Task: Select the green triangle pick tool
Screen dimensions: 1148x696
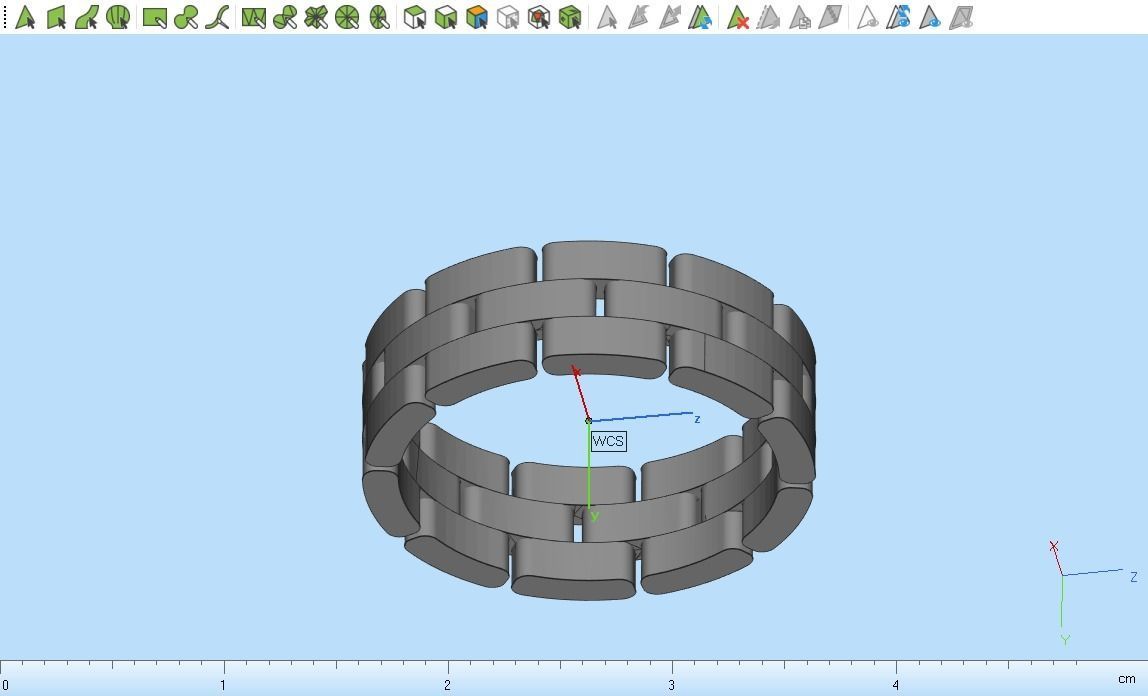Action: tap(25, 17)
